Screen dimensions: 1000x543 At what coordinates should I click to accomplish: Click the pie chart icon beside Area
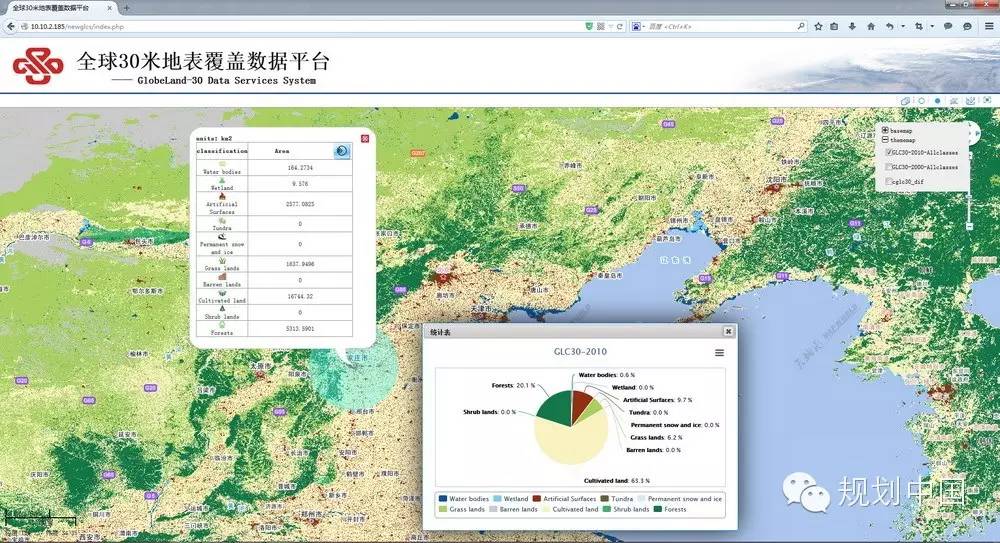[342, 151]
